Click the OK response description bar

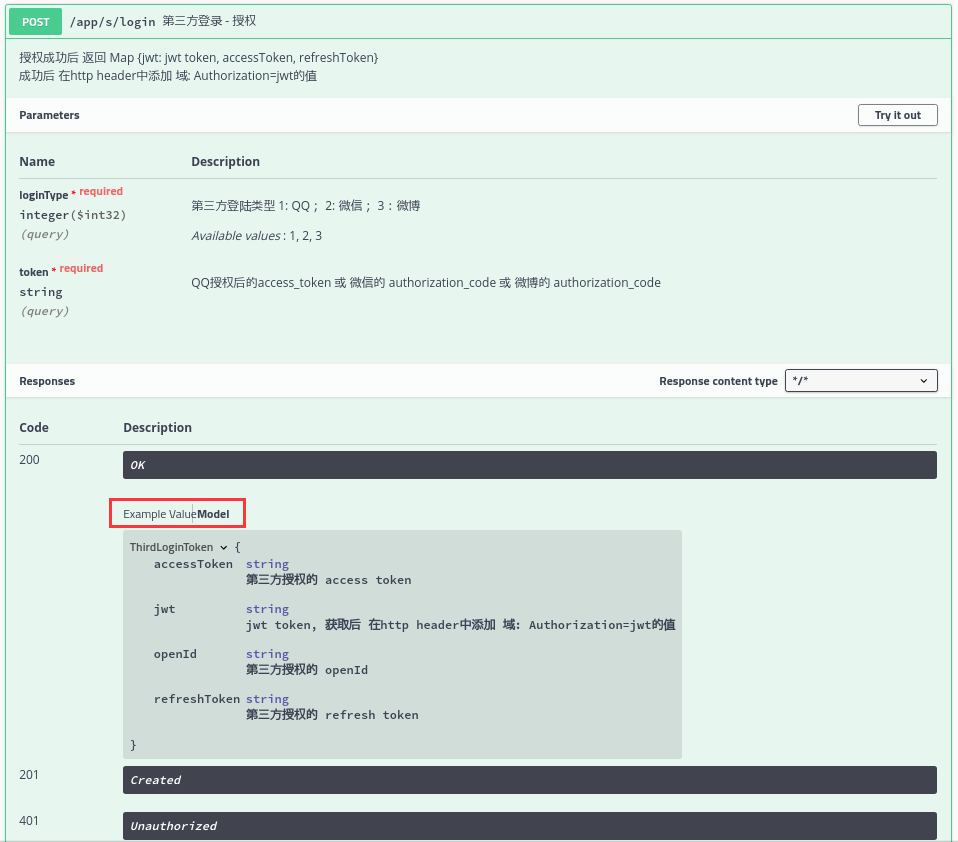click(529, 465)
